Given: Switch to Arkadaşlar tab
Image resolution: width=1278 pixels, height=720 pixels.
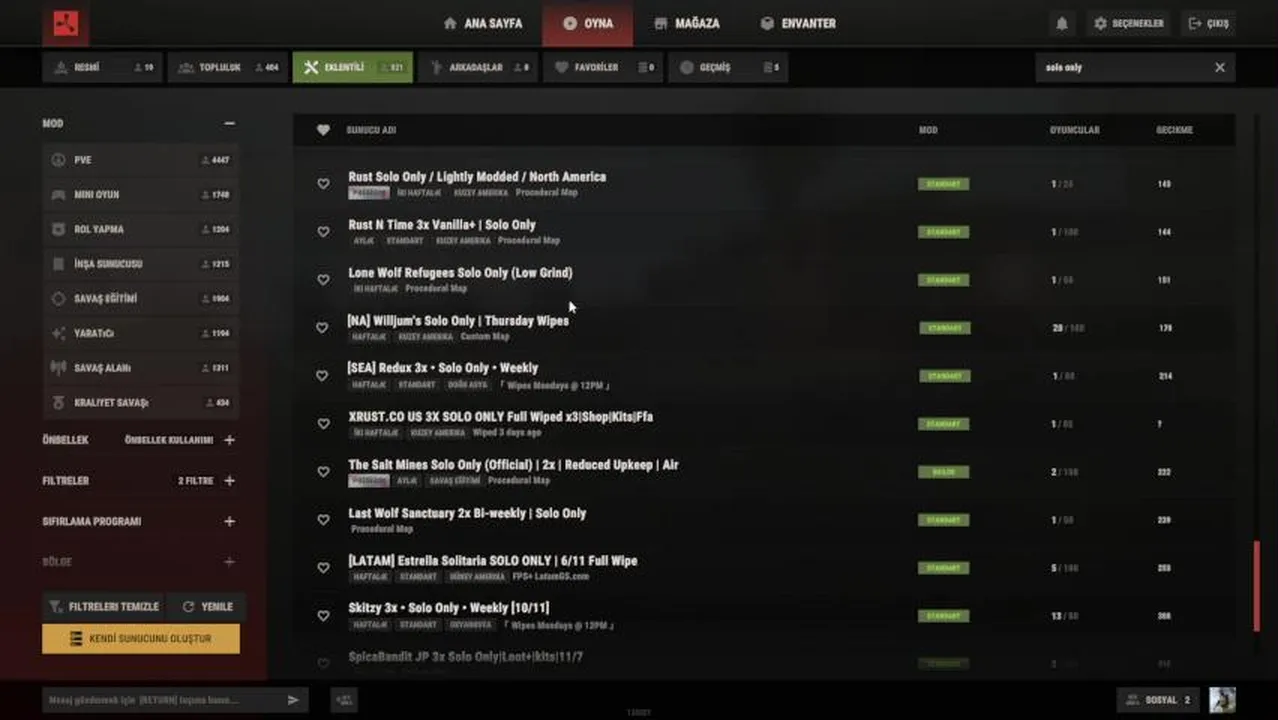Looking at the screenshot, I should click(478, 68).
